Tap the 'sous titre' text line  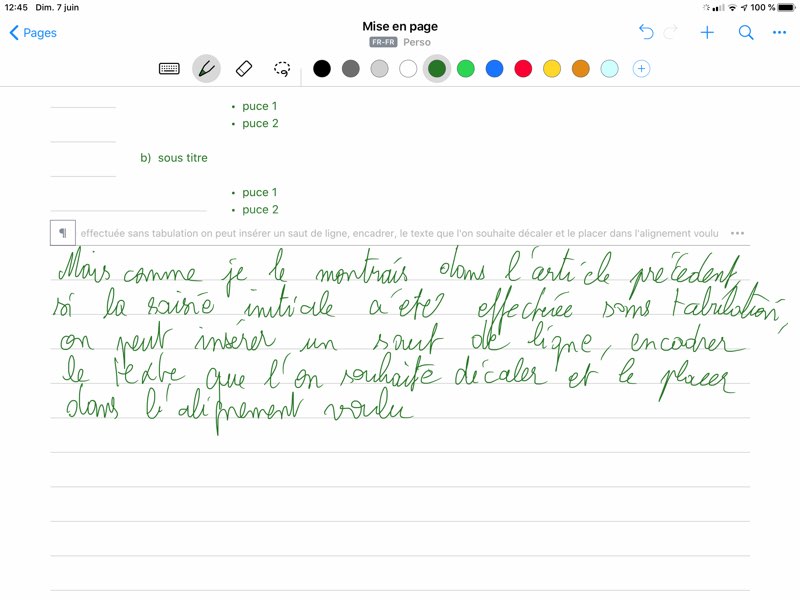pyautogui.click(x=182, y=158)
